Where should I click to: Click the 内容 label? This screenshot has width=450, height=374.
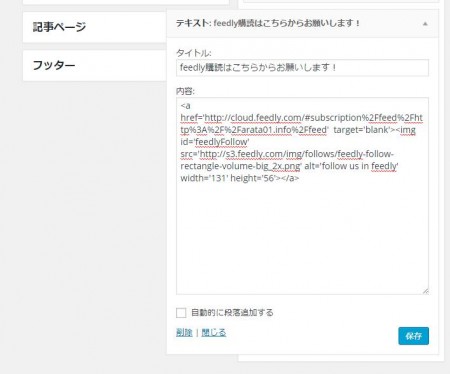pyautogui.click(x=185, y=91)
